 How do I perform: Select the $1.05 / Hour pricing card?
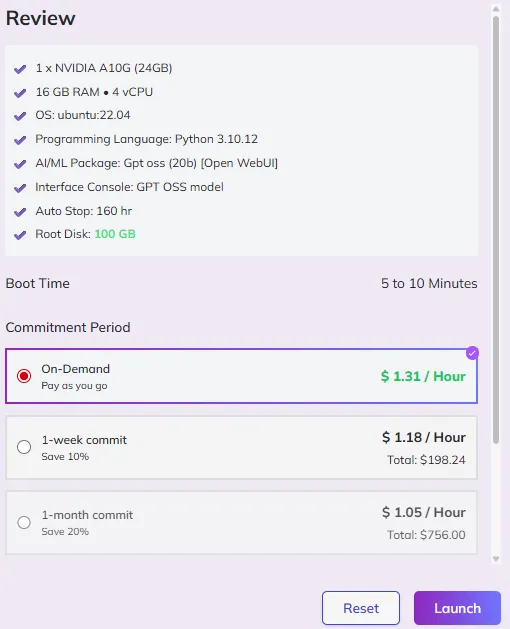(x=241, y=523)
